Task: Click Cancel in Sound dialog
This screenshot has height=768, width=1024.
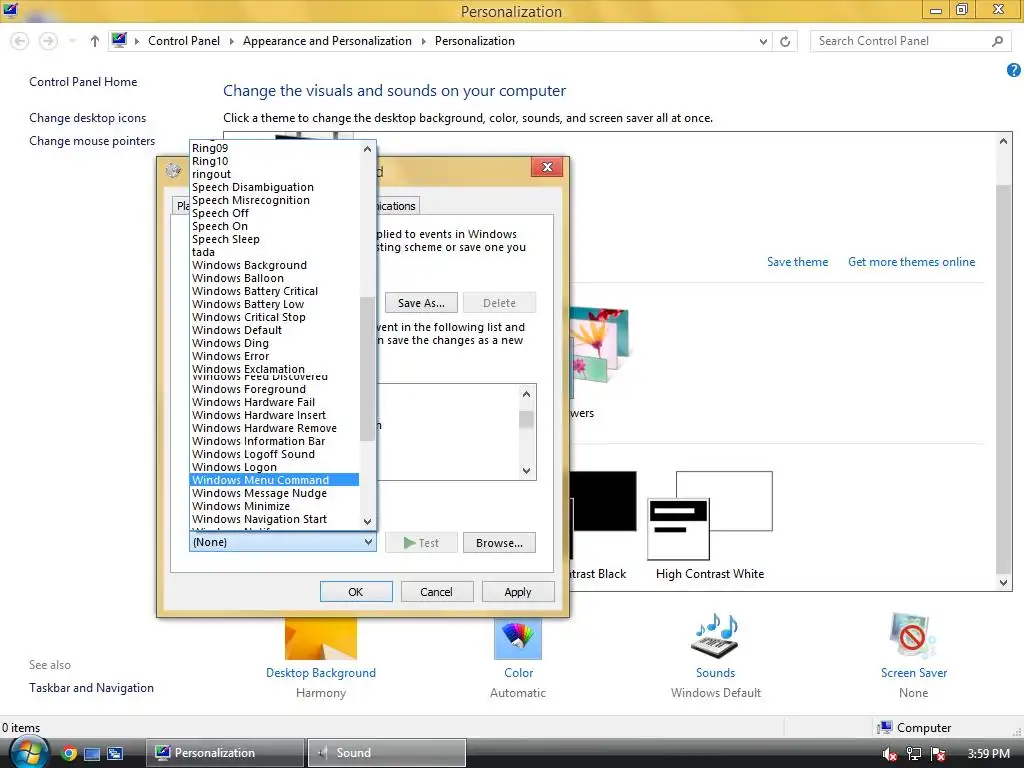Action: pyautogui.click(x=436, y=592)
